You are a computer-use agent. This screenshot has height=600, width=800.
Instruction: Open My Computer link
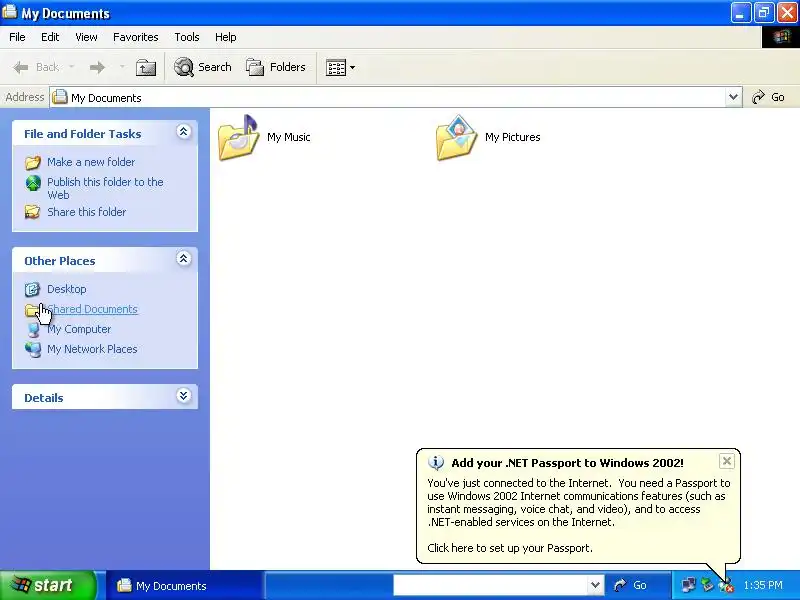tap(79, 330)
